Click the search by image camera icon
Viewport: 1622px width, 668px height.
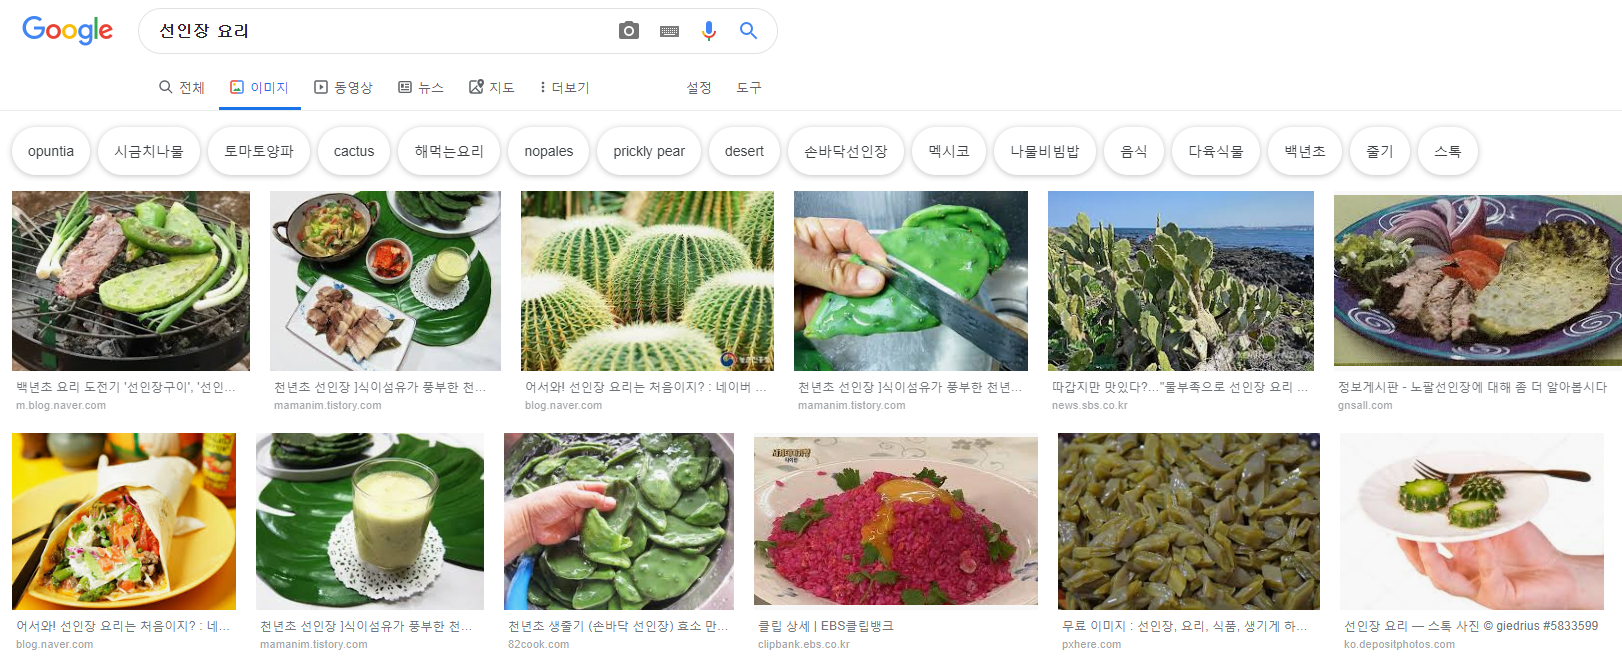628,31
